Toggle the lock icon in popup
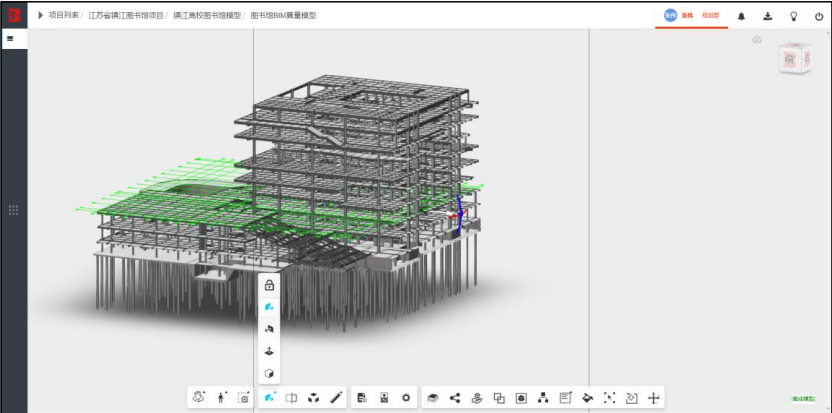This screenshot has height=413, width=832. point(269,285)
